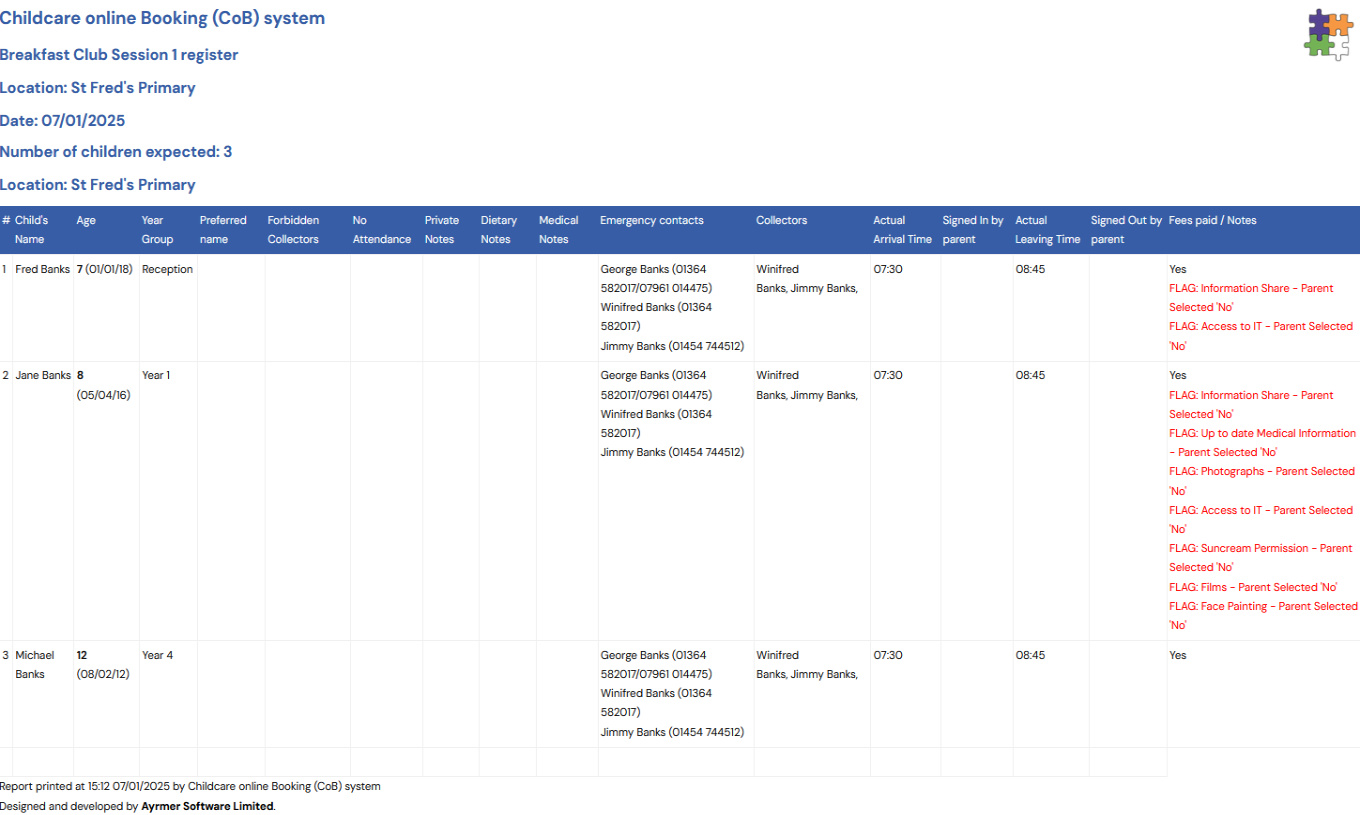Click the Child's Name column header
The image size is (1360, 815).
point(31,230)
